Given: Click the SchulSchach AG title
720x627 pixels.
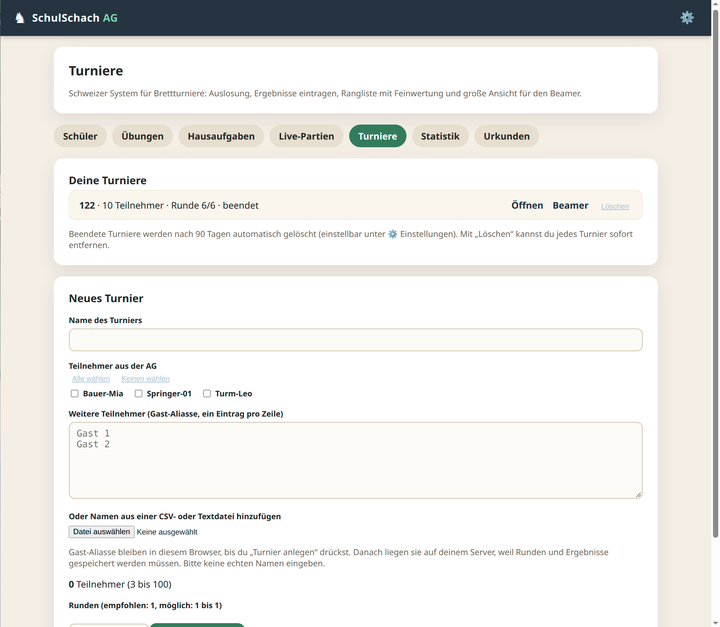Looking at the screenshot, I should click(74, 18).
